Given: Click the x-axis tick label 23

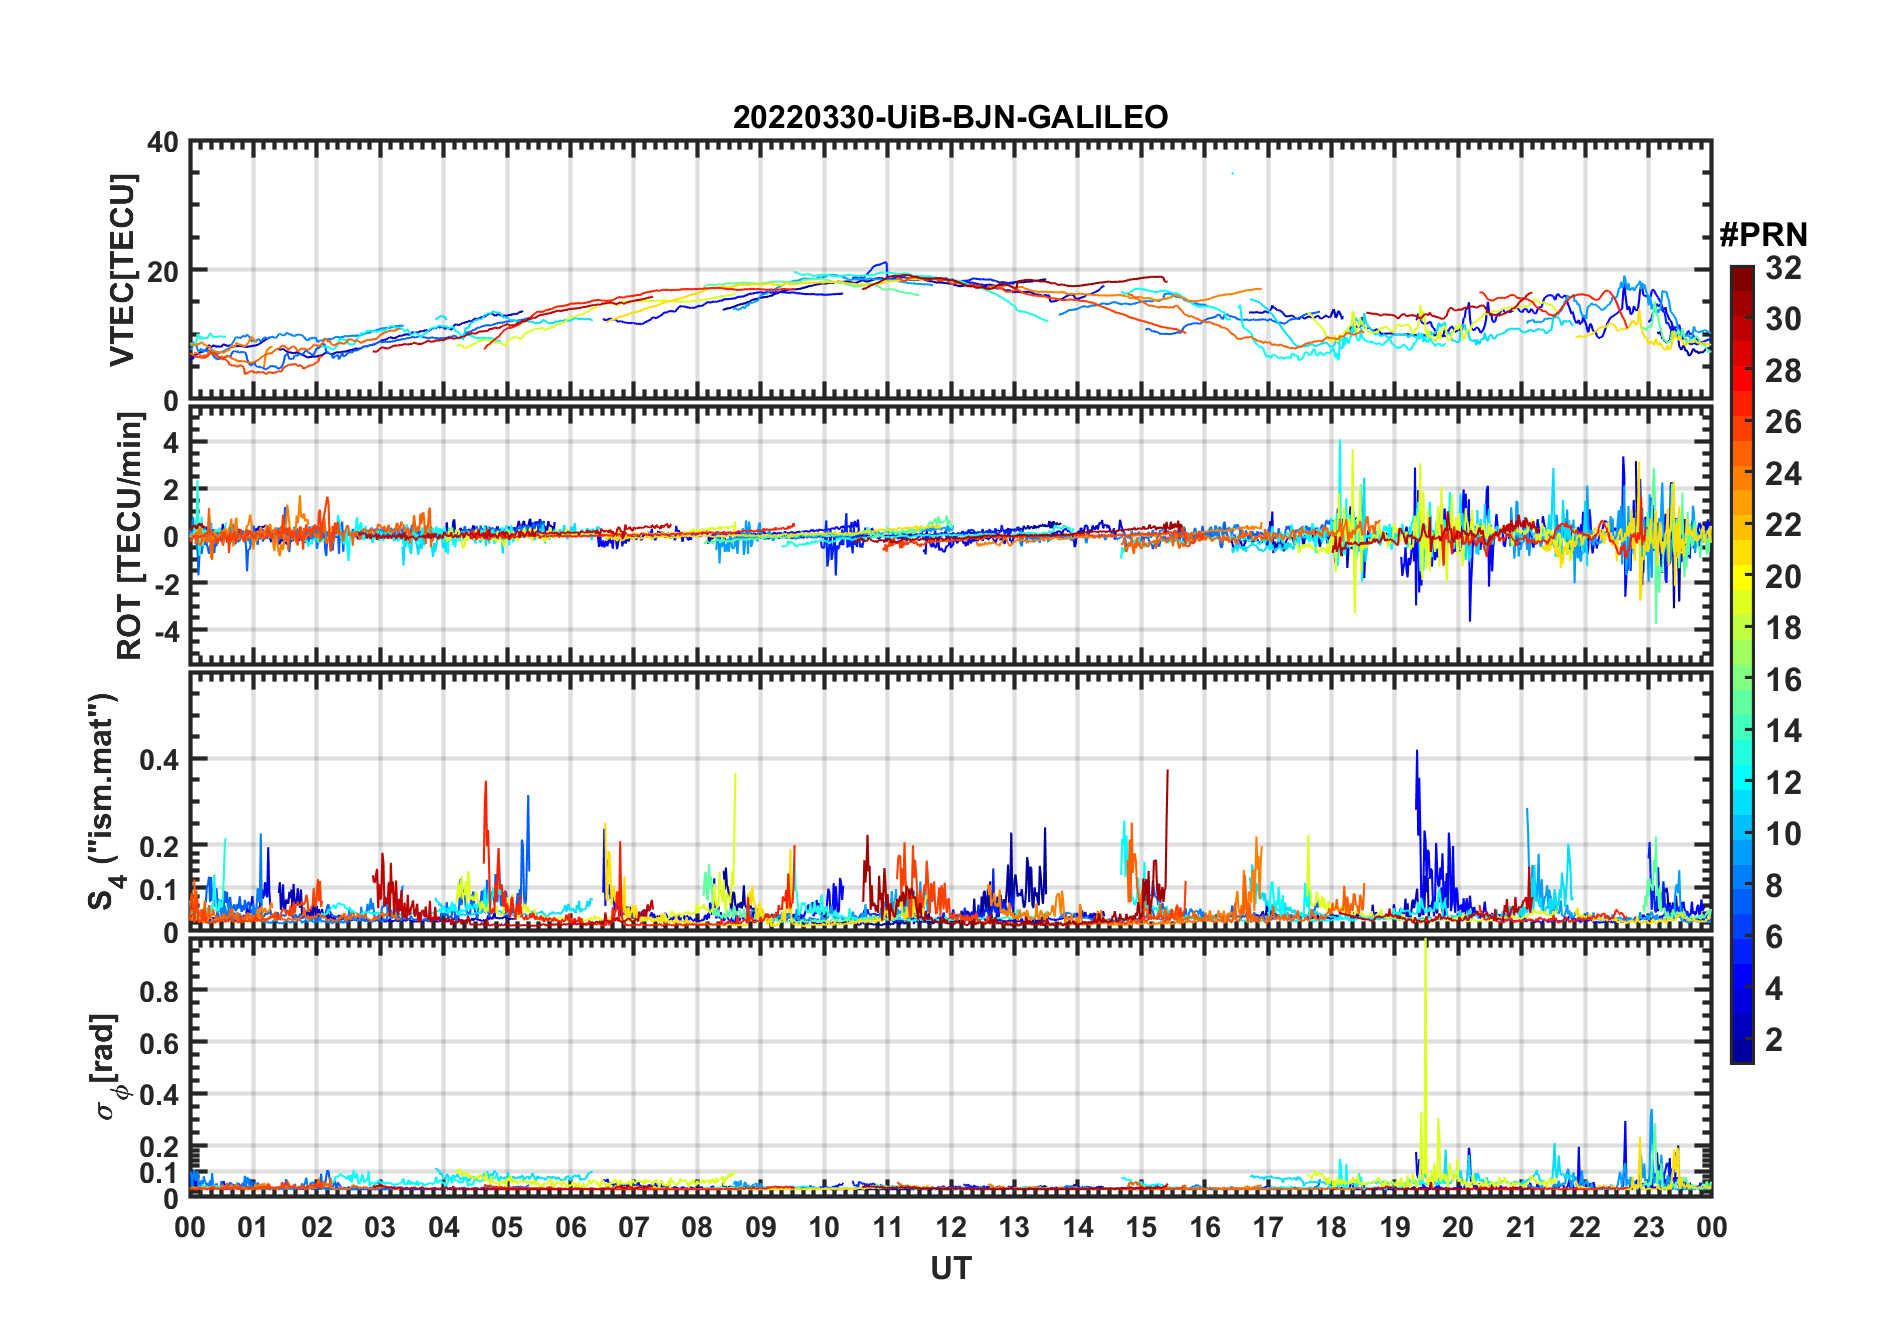Looking at the screenshot, I should point(1648,1228).
